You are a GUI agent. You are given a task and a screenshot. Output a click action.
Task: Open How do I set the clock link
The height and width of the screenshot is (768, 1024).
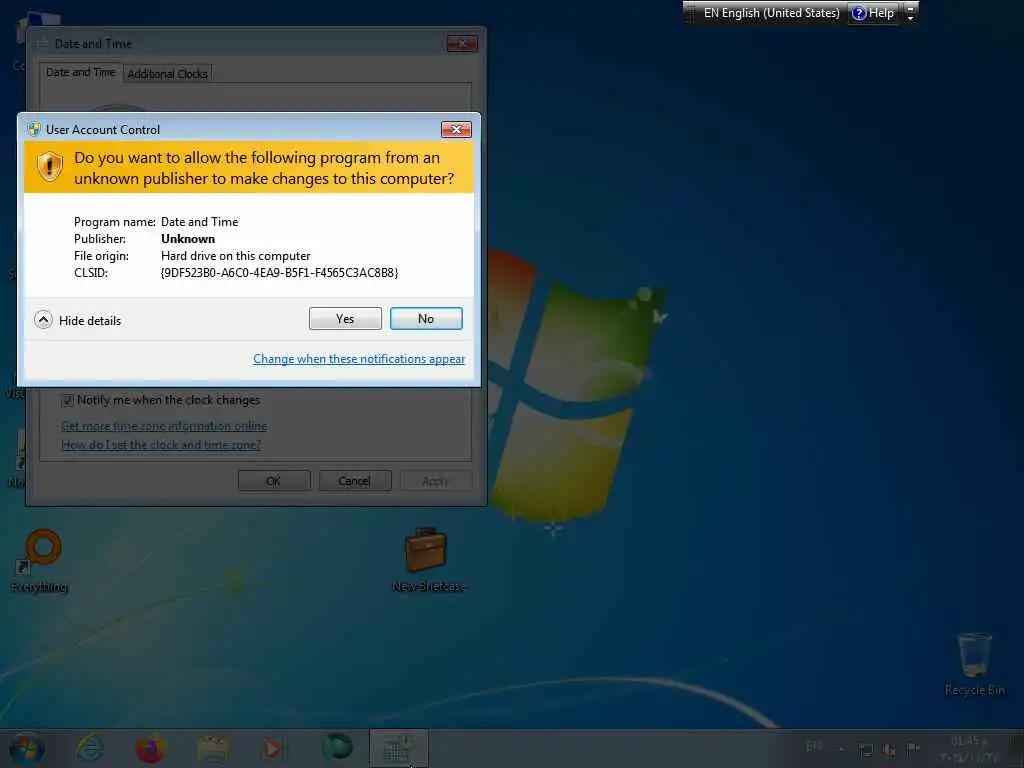pyautogui.click(x=161, y=445)
